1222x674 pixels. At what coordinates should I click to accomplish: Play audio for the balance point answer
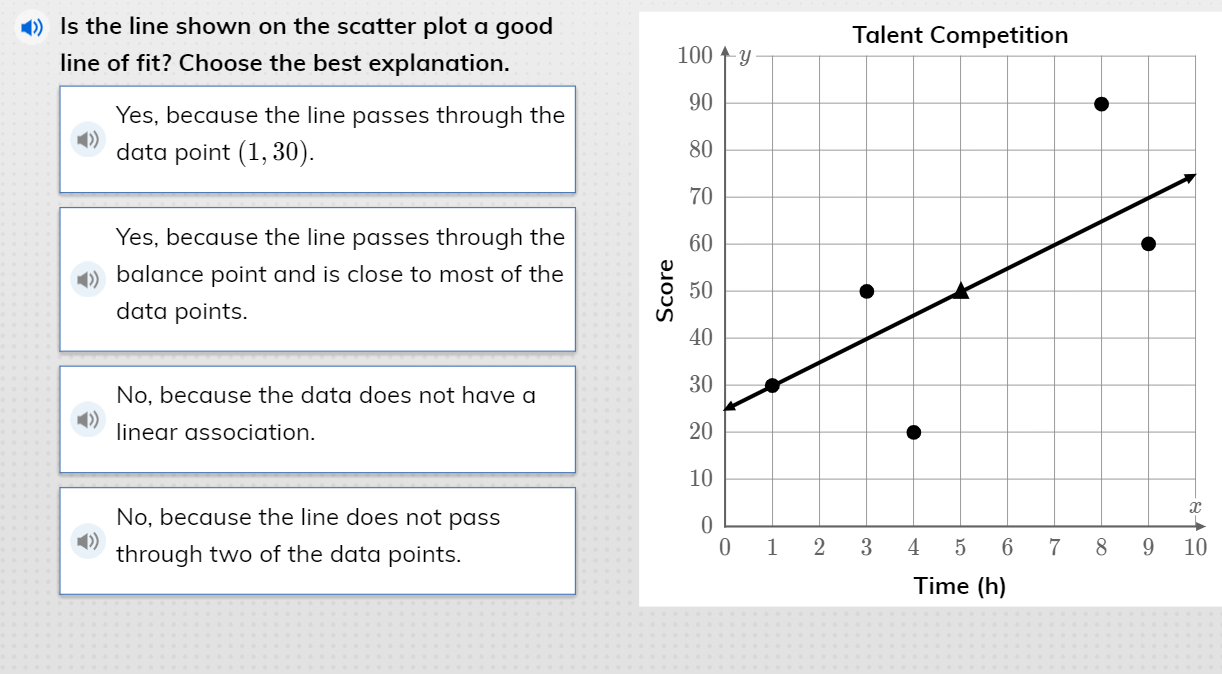click(88, 279)
